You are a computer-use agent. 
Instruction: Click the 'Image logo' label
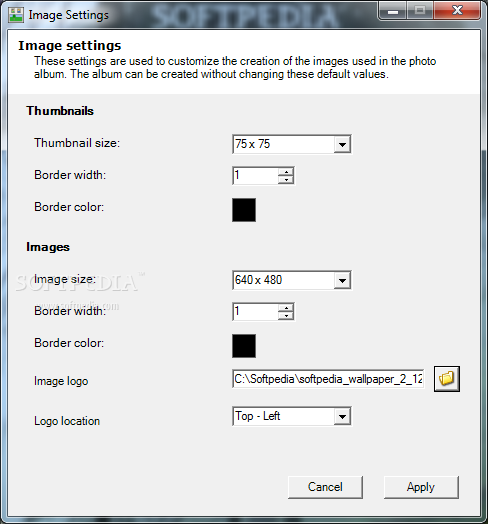tap(61, 381)
